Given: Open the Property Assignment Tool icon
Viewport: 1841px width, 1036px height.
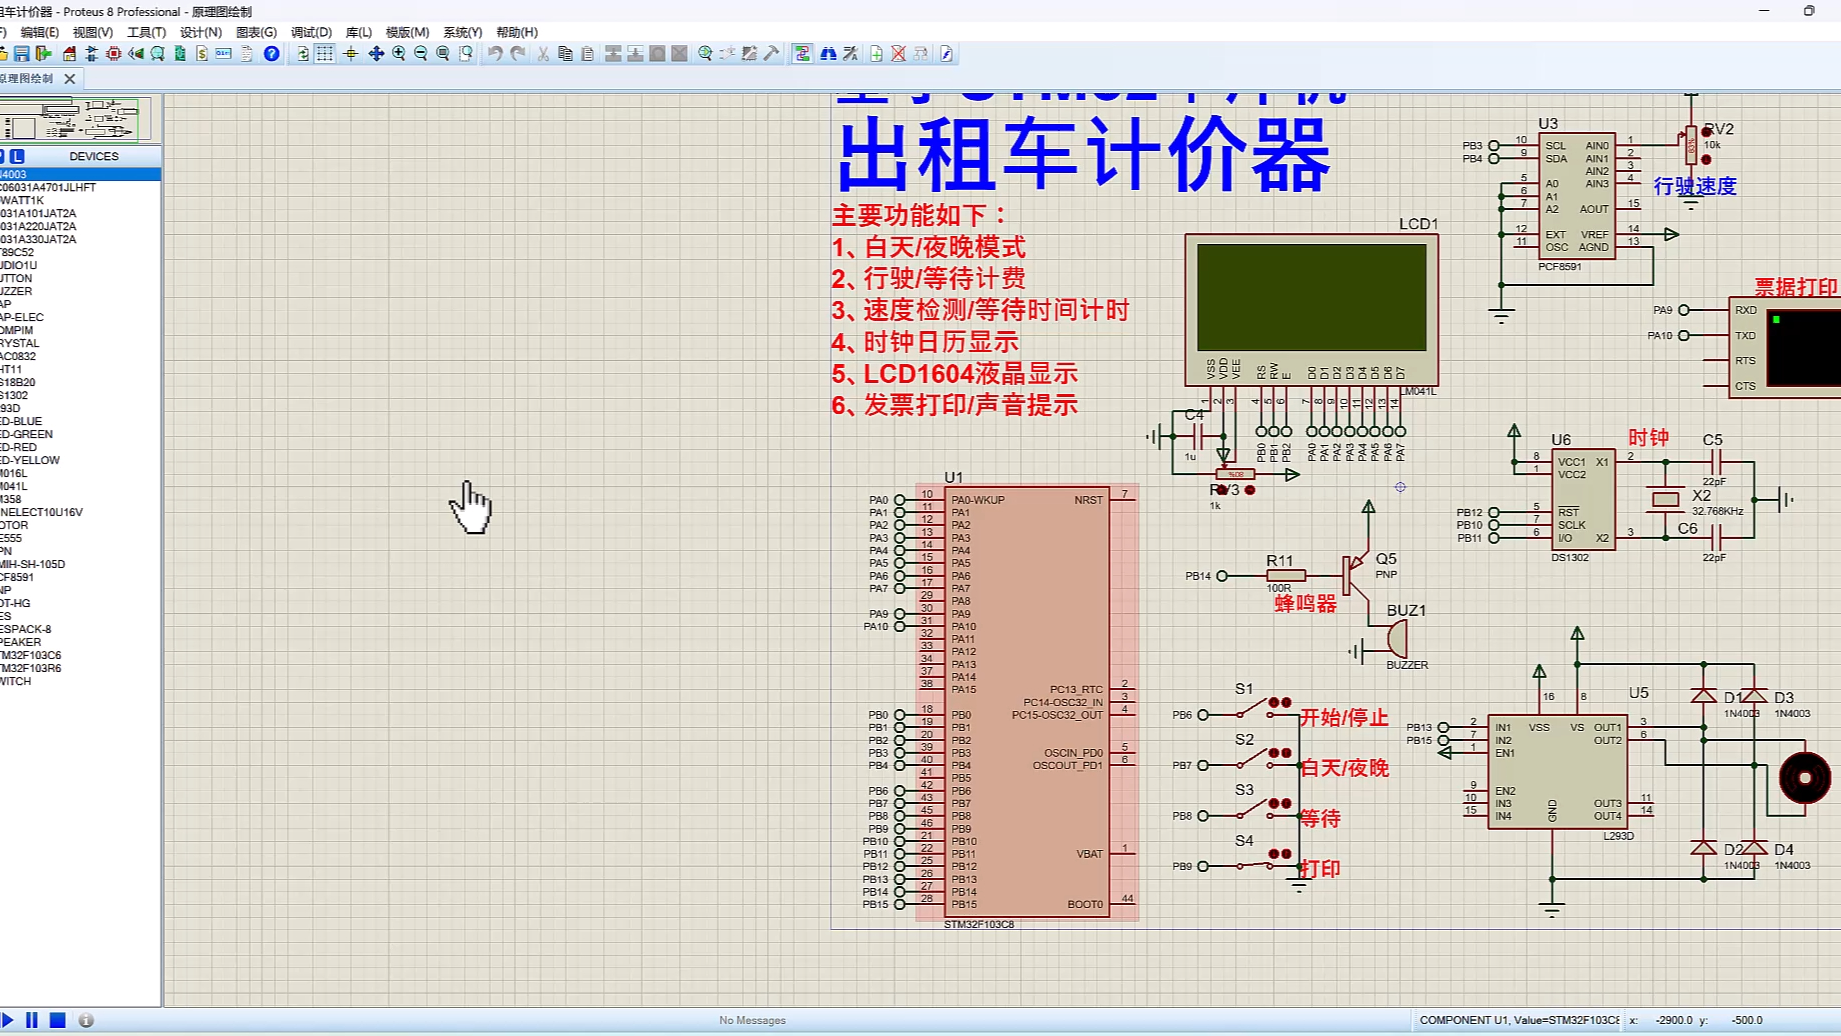Looking at the screenshot, I should [850, 54].
